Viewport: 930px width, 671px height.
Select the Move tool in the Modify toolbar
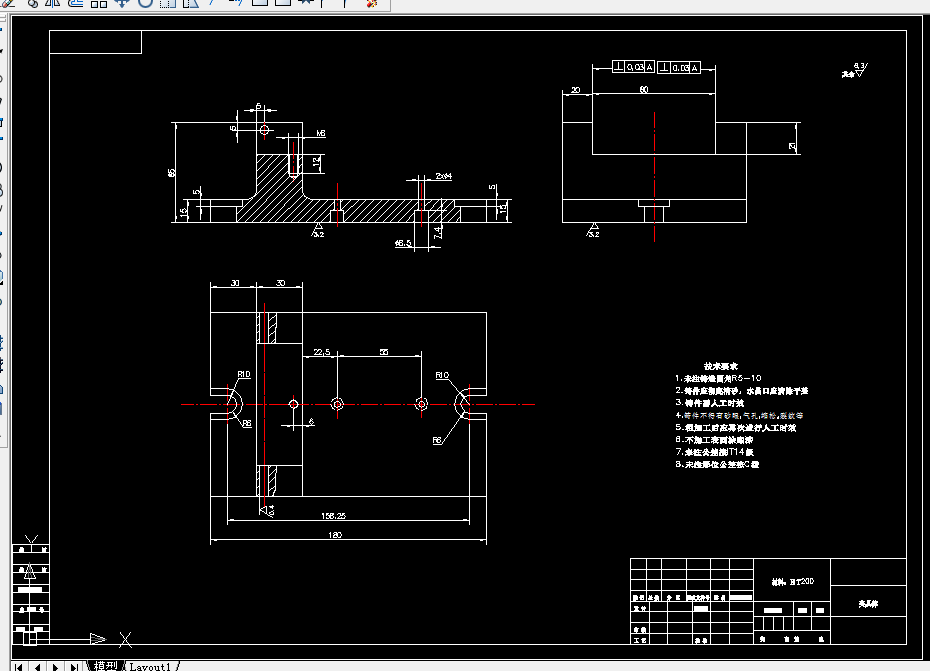[122, 3]
